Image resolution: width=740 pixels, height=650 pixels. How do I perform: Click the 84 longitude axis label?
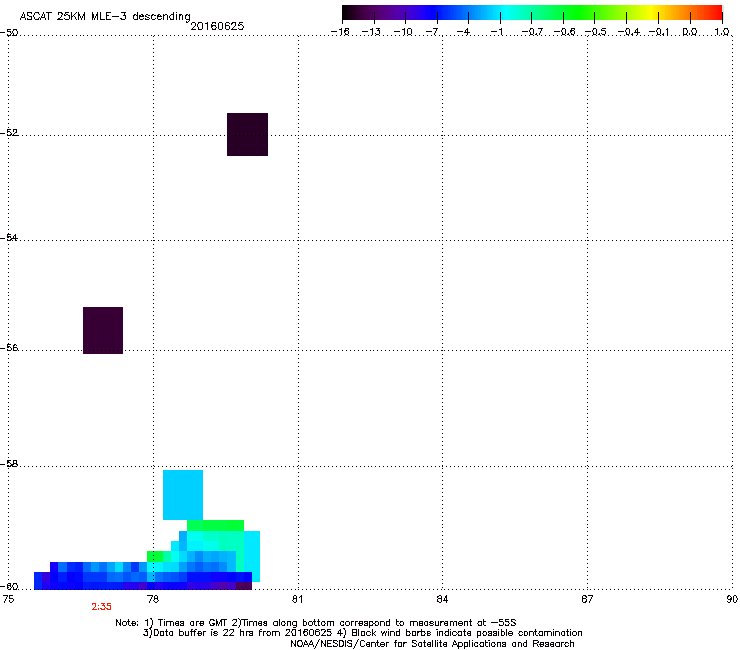click(x=442, y=599)
